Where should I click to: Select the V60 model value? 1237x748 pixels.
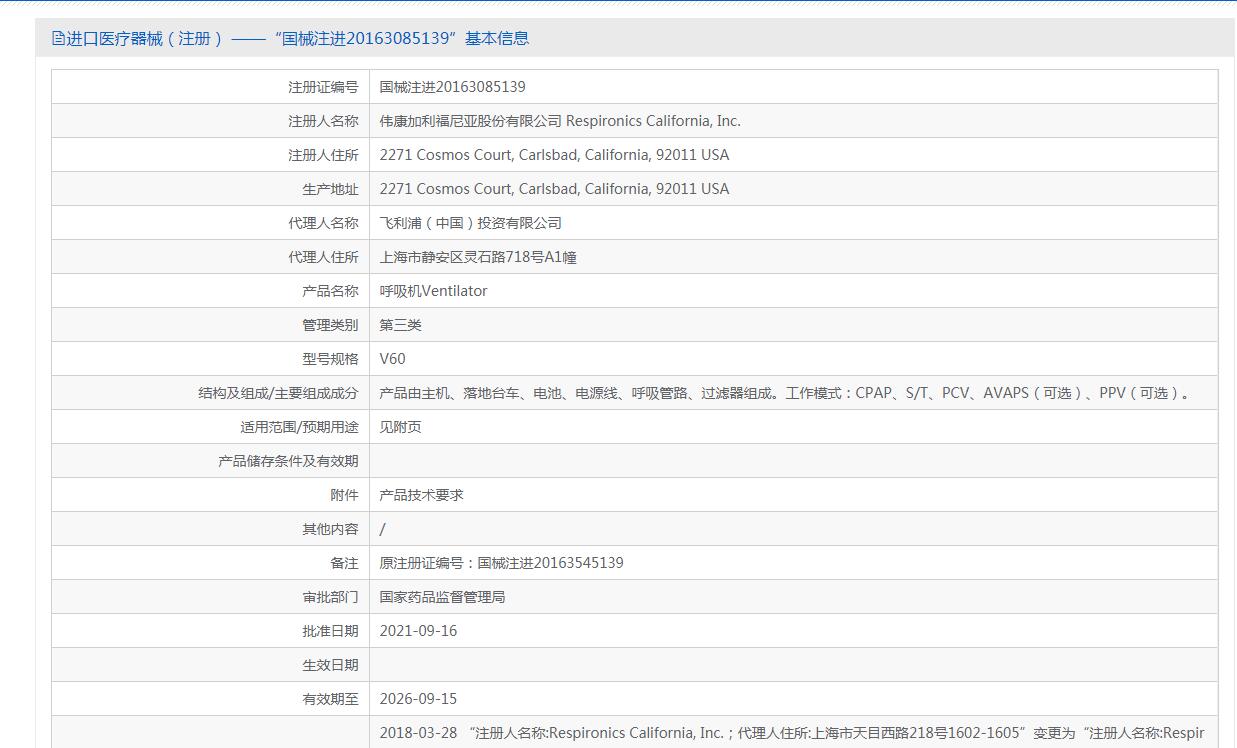pos(393,359)
